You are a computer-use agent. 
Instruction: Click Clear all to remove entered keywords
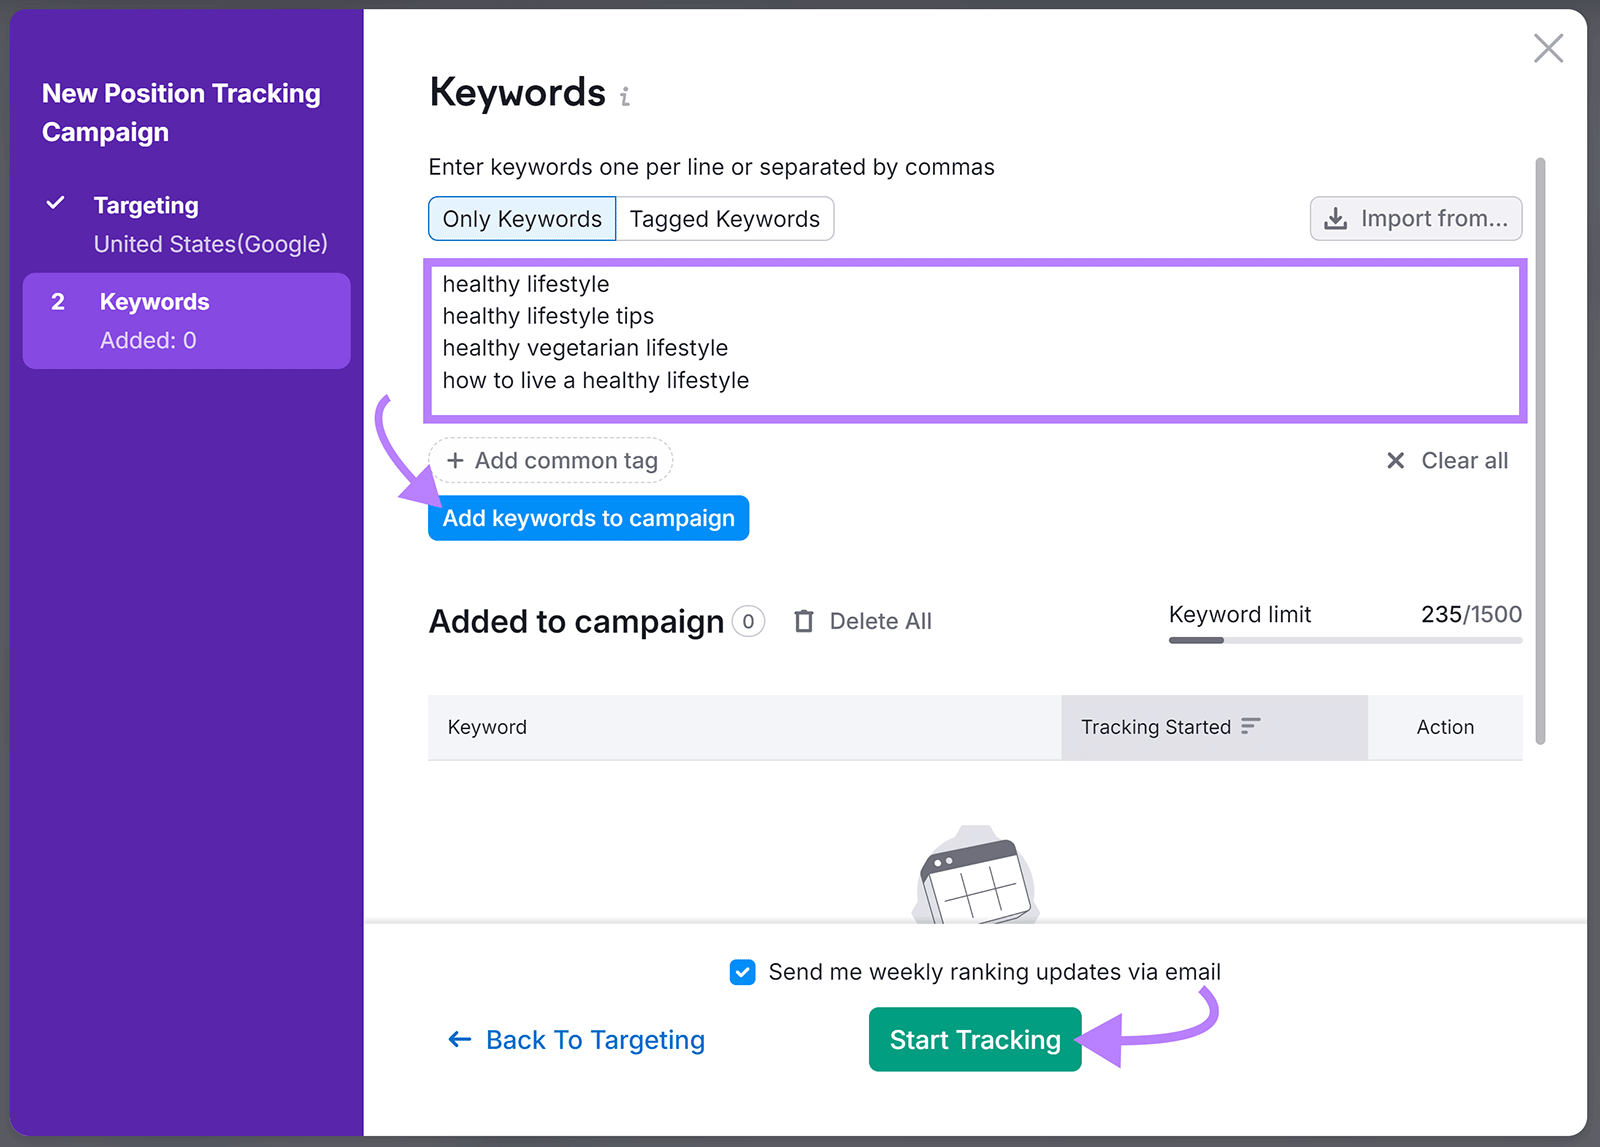[1464, 460]
